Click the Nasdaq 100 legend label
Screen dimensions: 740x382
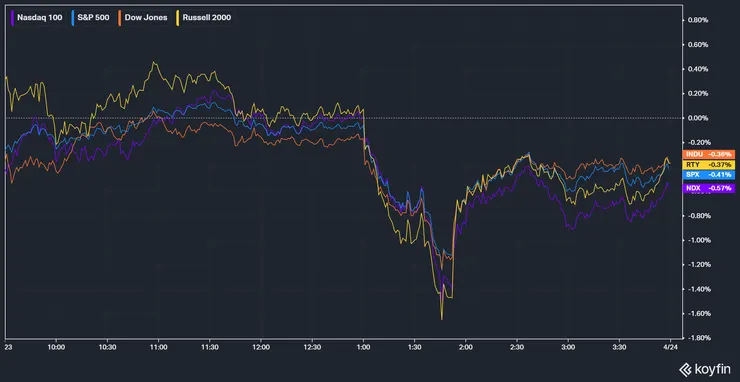click(40, 18)
